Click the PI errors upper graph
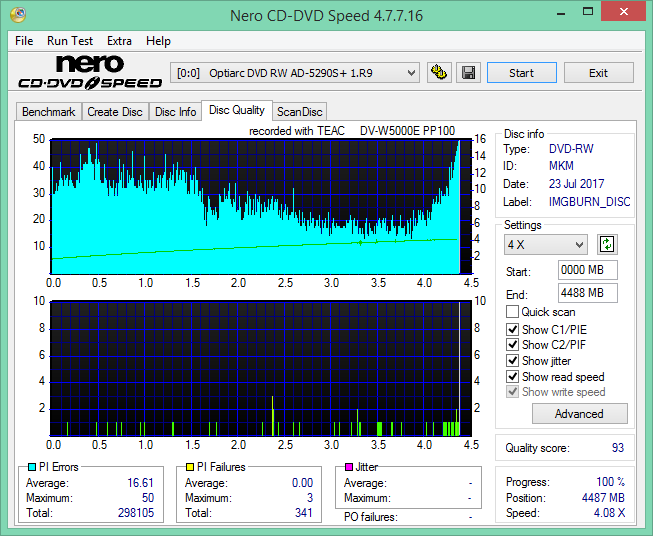The width and height of the screenshot is (653, 536). 261,206
